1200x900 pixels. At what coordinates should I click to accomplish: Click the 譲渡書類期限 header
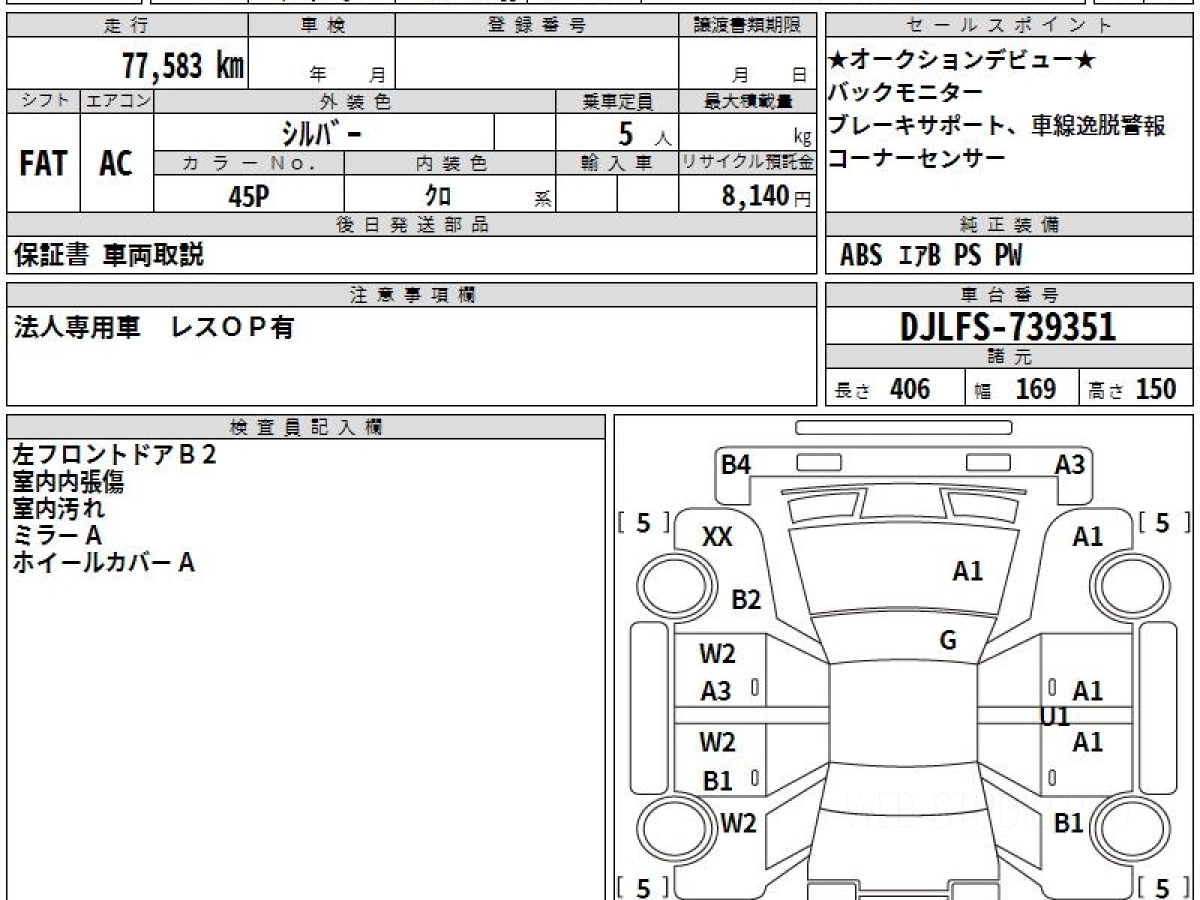pos(747,26)
